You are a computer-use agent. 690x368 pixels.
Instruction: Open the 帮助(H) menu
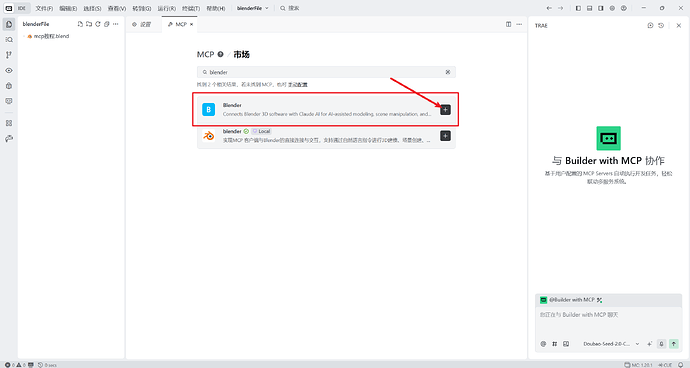tap(216, 8)
